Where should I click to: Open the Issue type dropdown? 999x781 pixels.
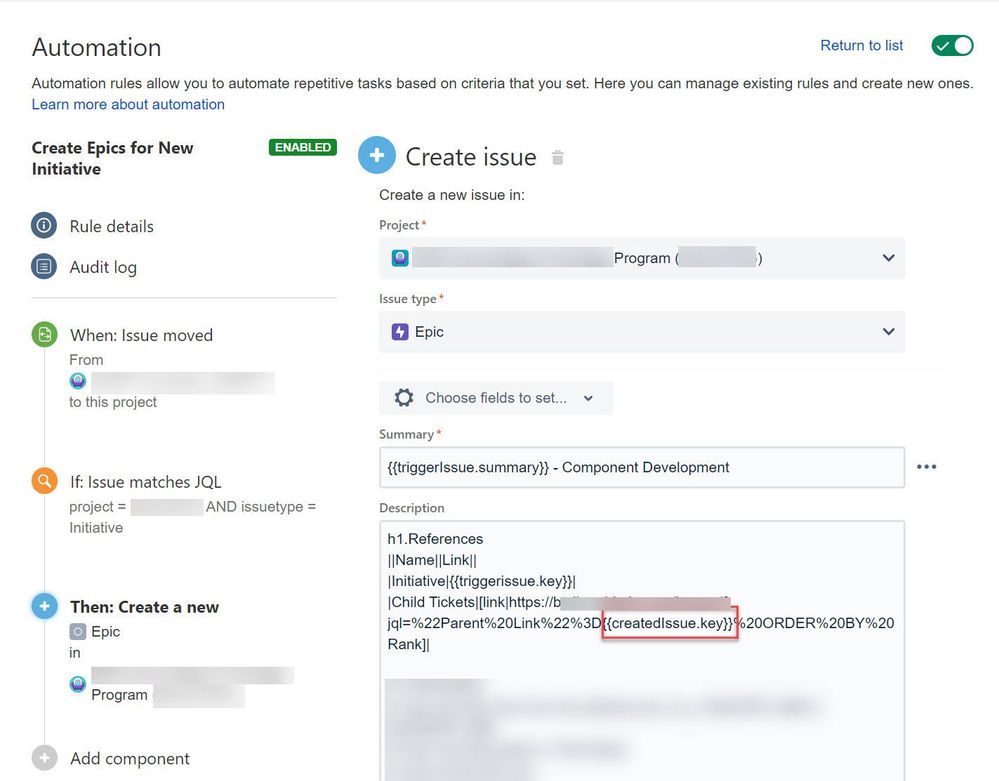pyautogui.click(x=886, y=333)
